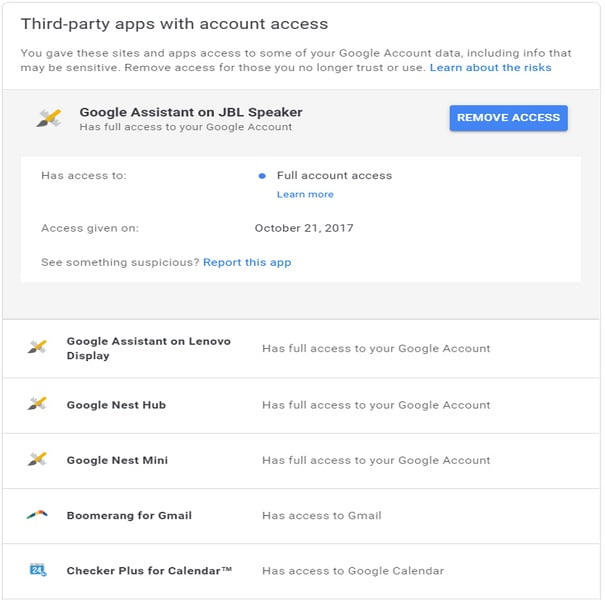Click the Google Nest Mini icon
Image resolution: width=605 pixels, height=600 pixels.
click(x=37, y=459)
